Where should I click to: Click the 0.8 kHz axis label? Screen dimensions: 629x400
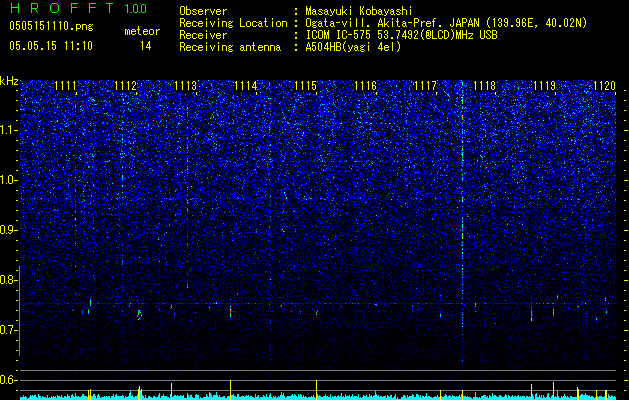9,280
